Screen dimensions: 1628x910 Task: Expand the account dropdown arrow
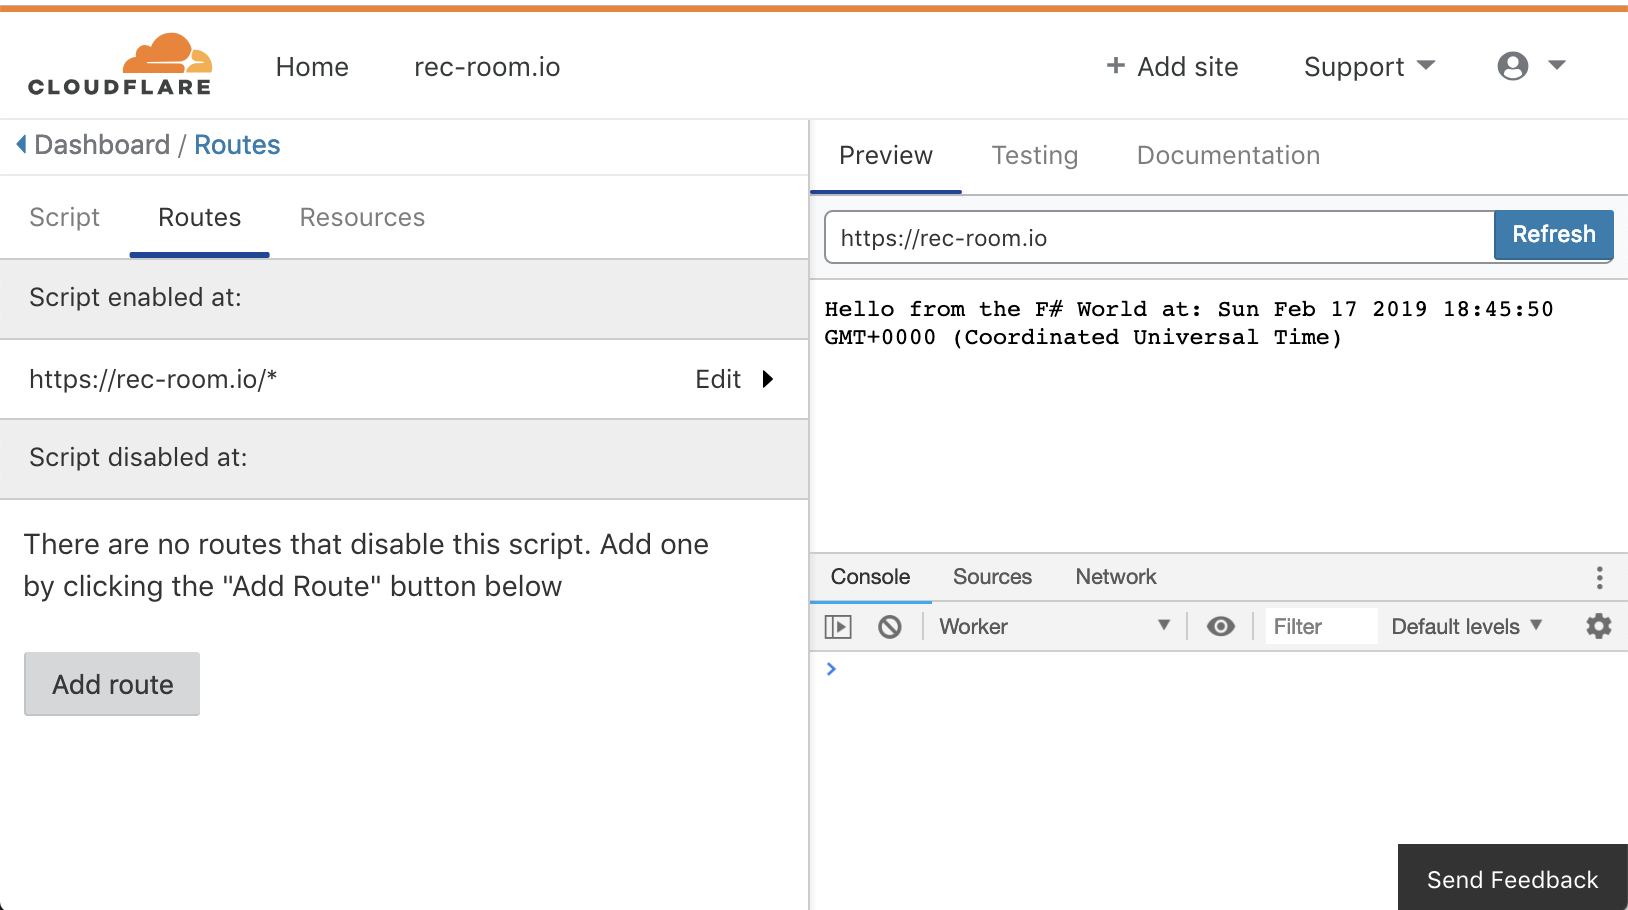1556,65
